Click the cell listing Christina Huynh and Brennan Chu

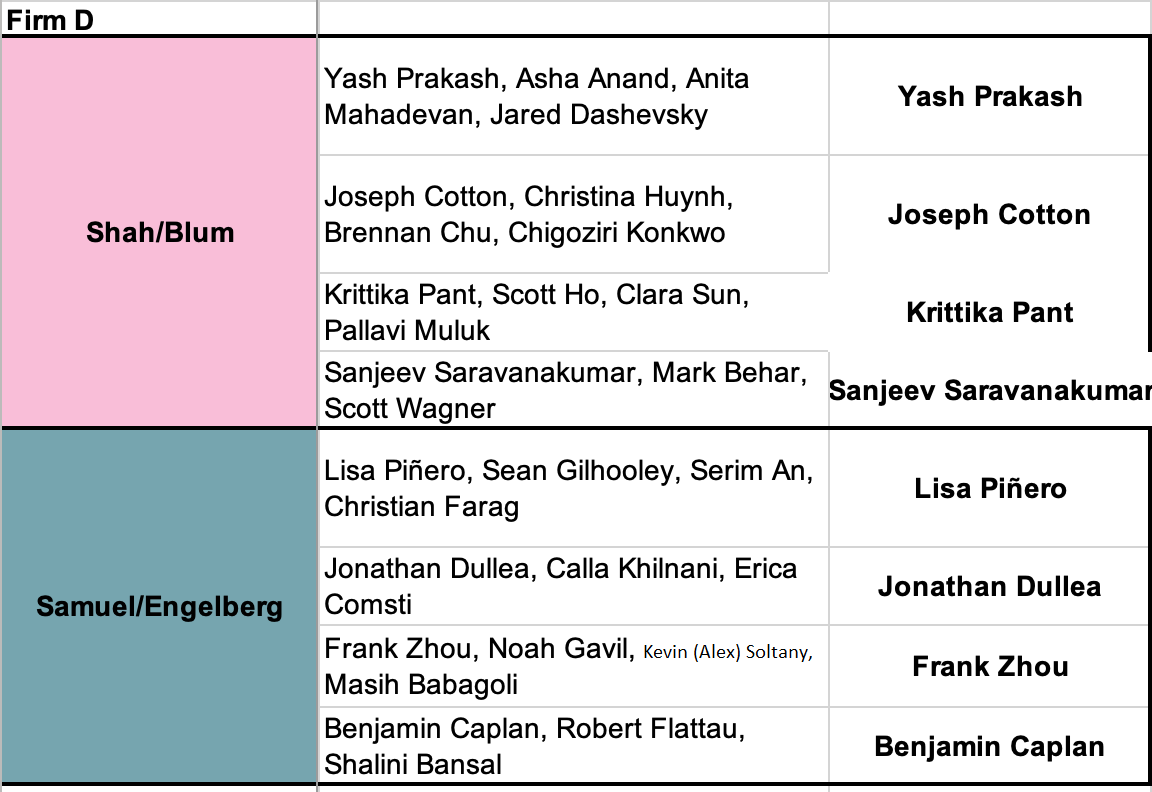click(x=572, y=214)
